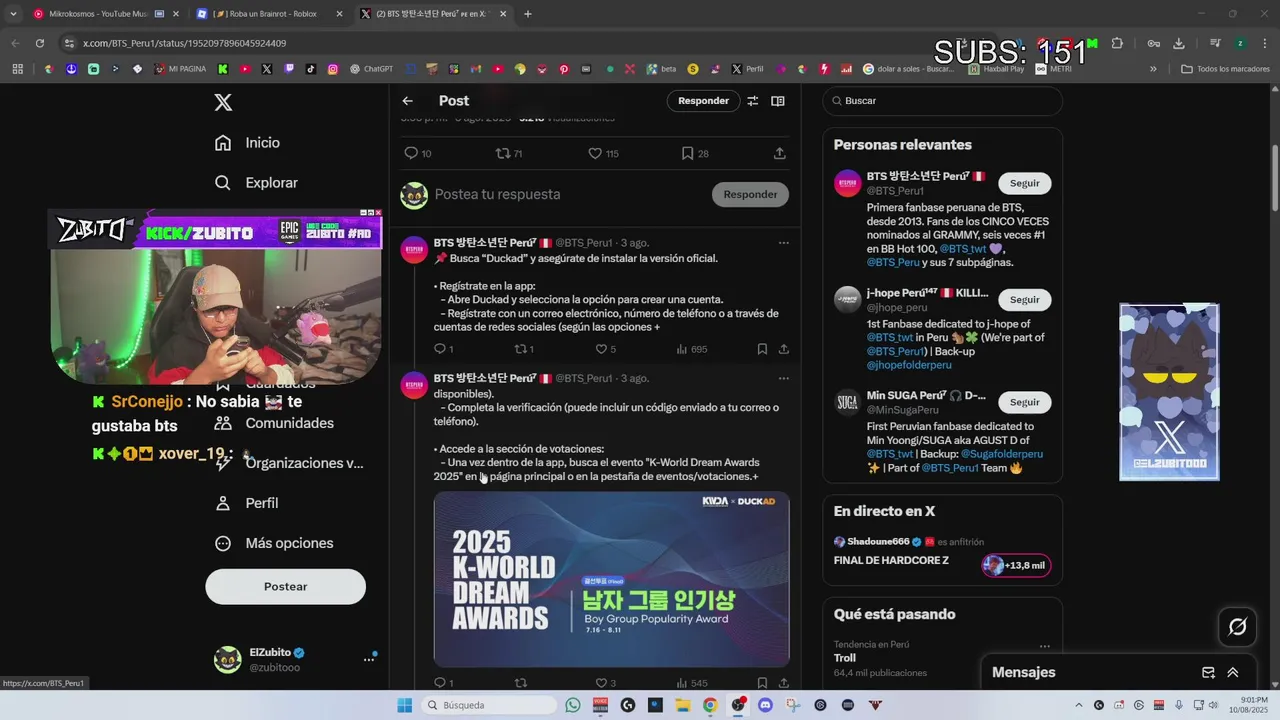This screenshot has height=720, width=1280.
Task: Open browser extensions puzzle icon
Action: [x=1118, y=43]
